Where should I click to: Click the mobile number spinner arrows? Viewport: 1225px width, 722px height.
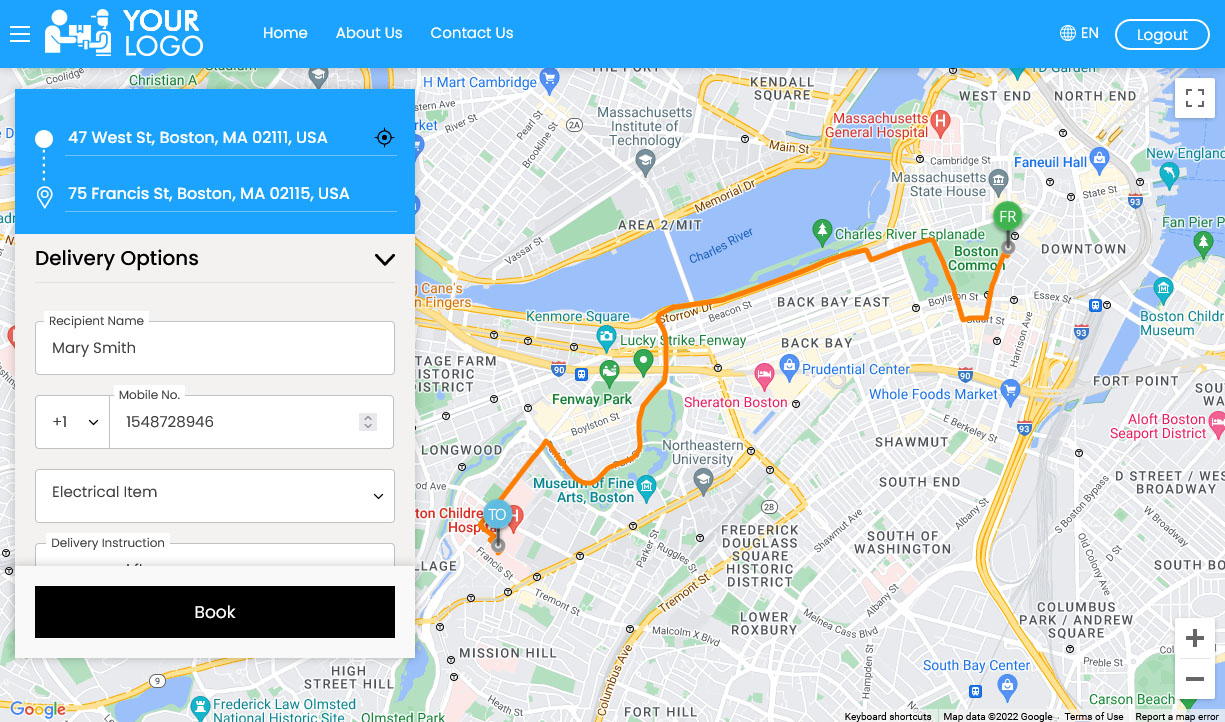(368, 422)
